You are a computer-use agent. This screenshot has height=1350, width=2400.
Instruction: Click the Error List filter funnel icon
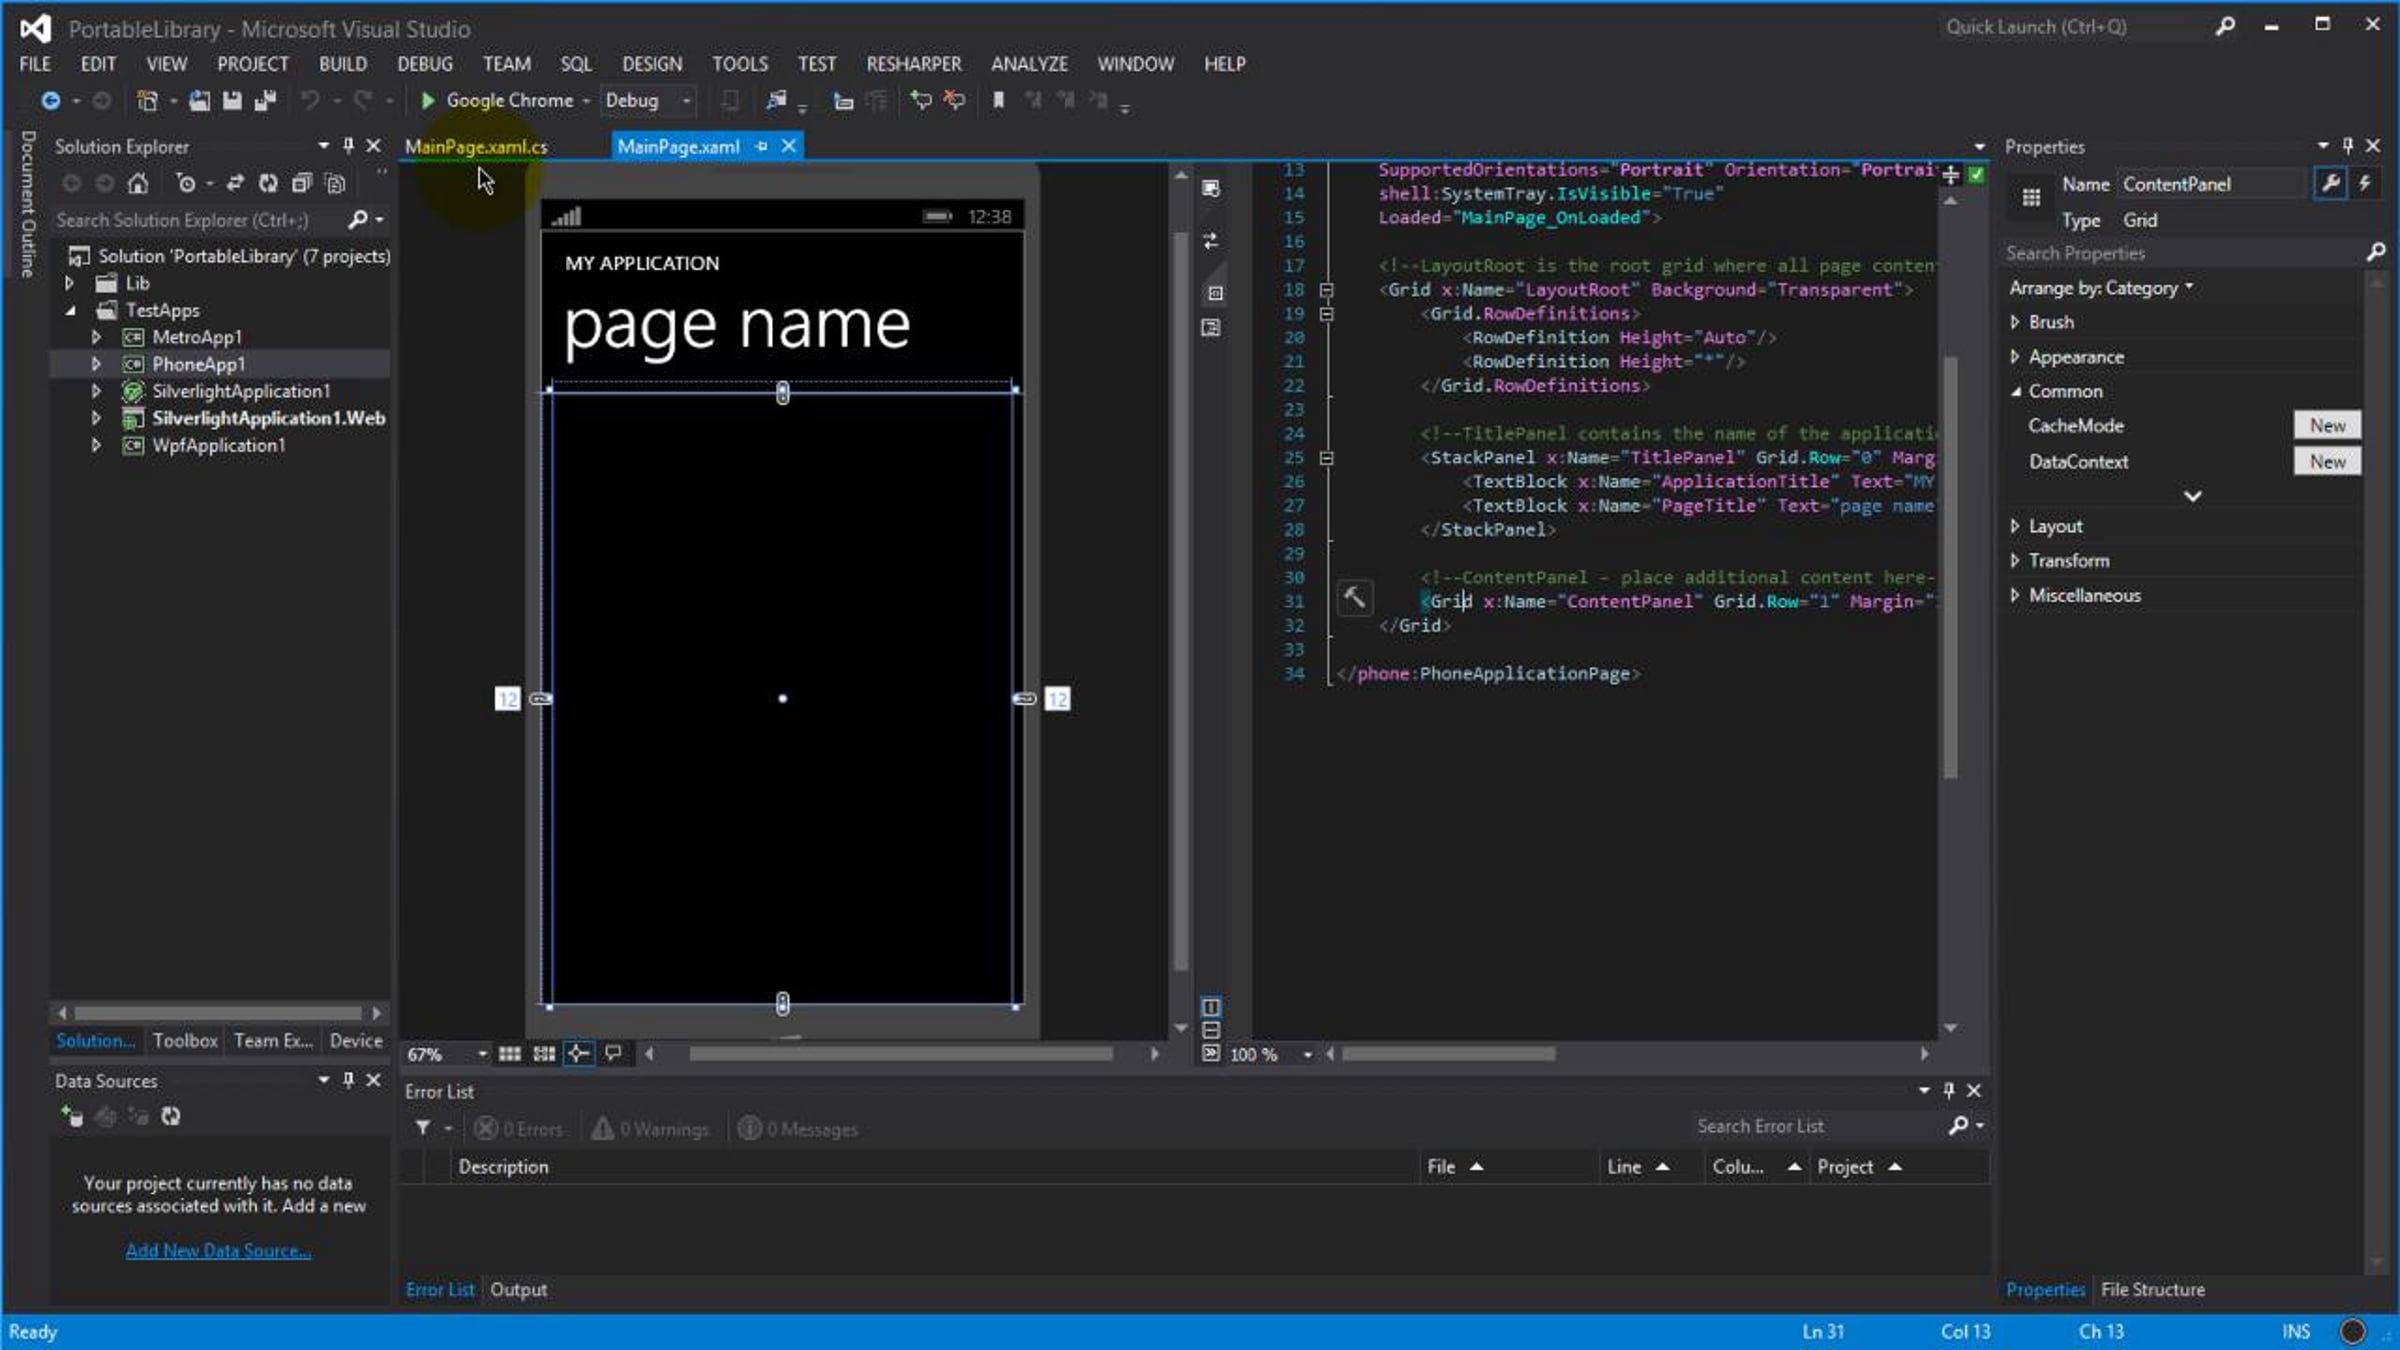[x=423, y=1128]
